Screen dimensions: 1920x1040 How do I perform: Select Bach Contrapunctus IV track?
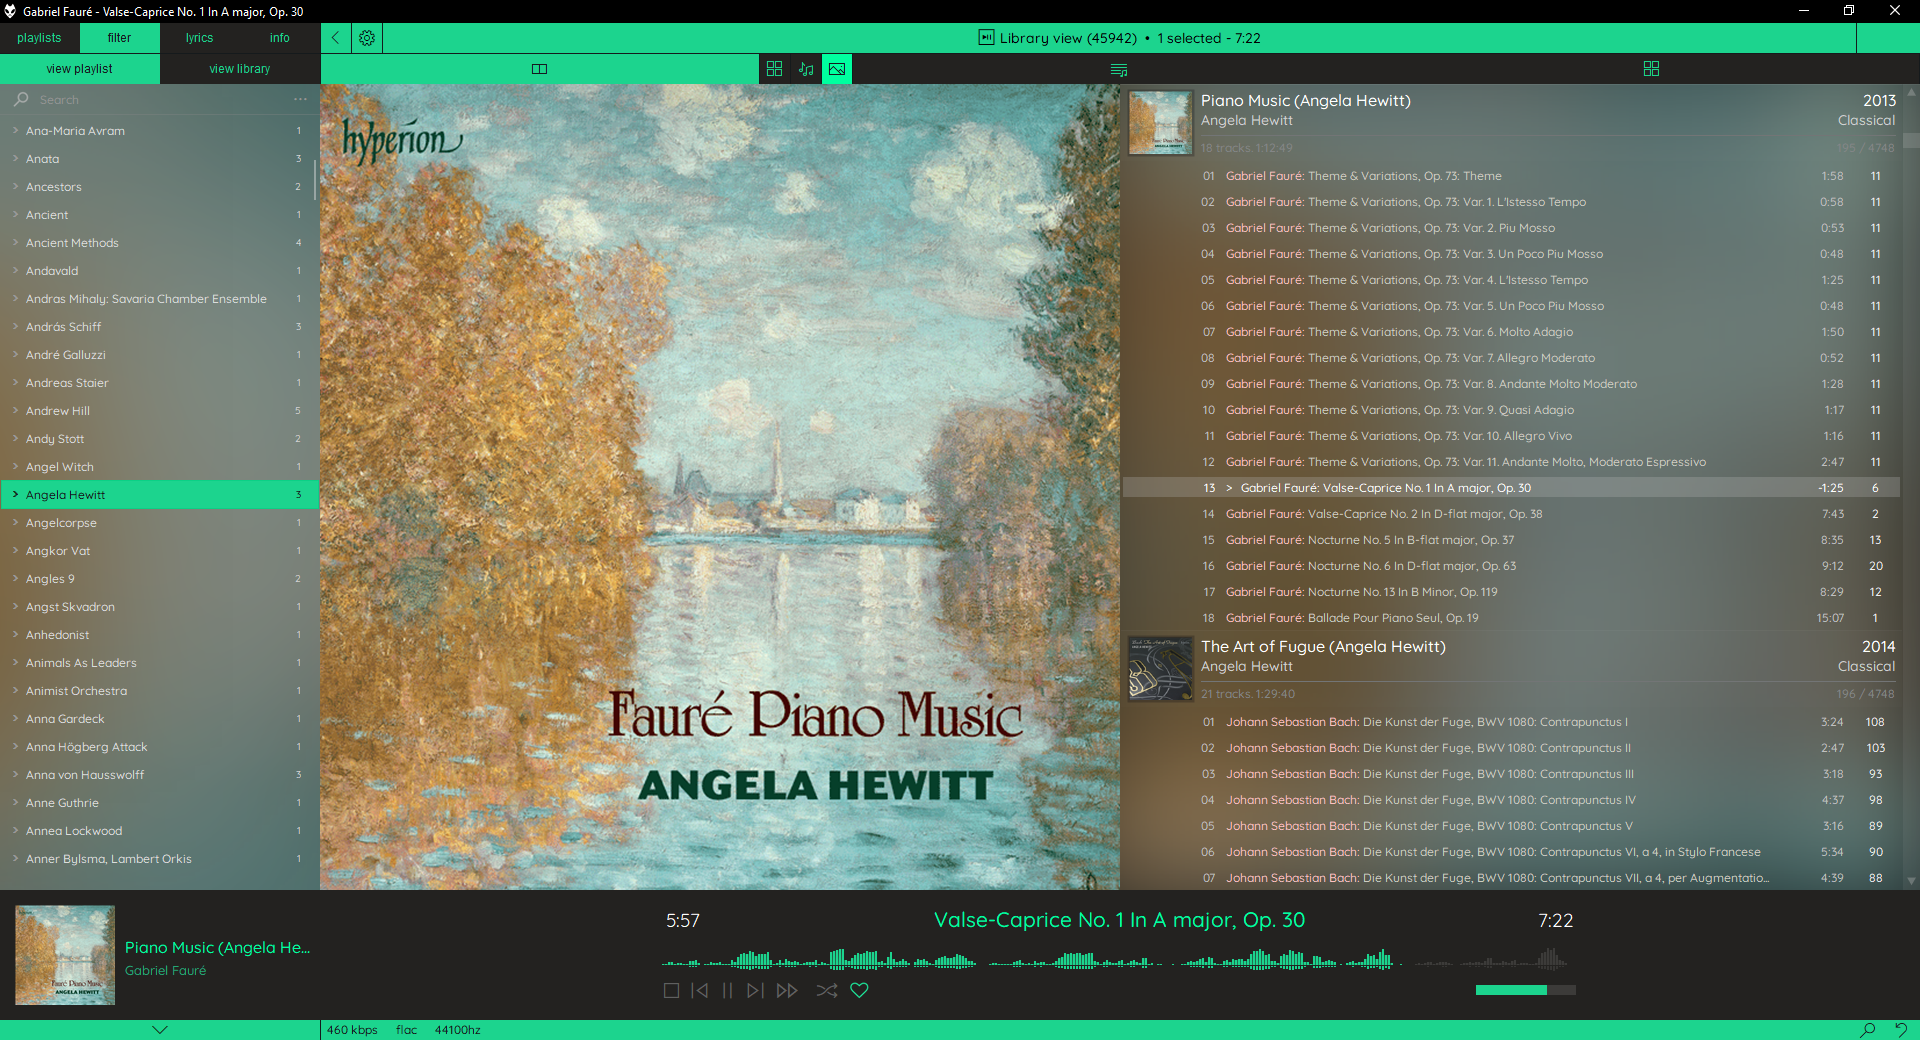pyautogui.click(x=1512, y=800)
